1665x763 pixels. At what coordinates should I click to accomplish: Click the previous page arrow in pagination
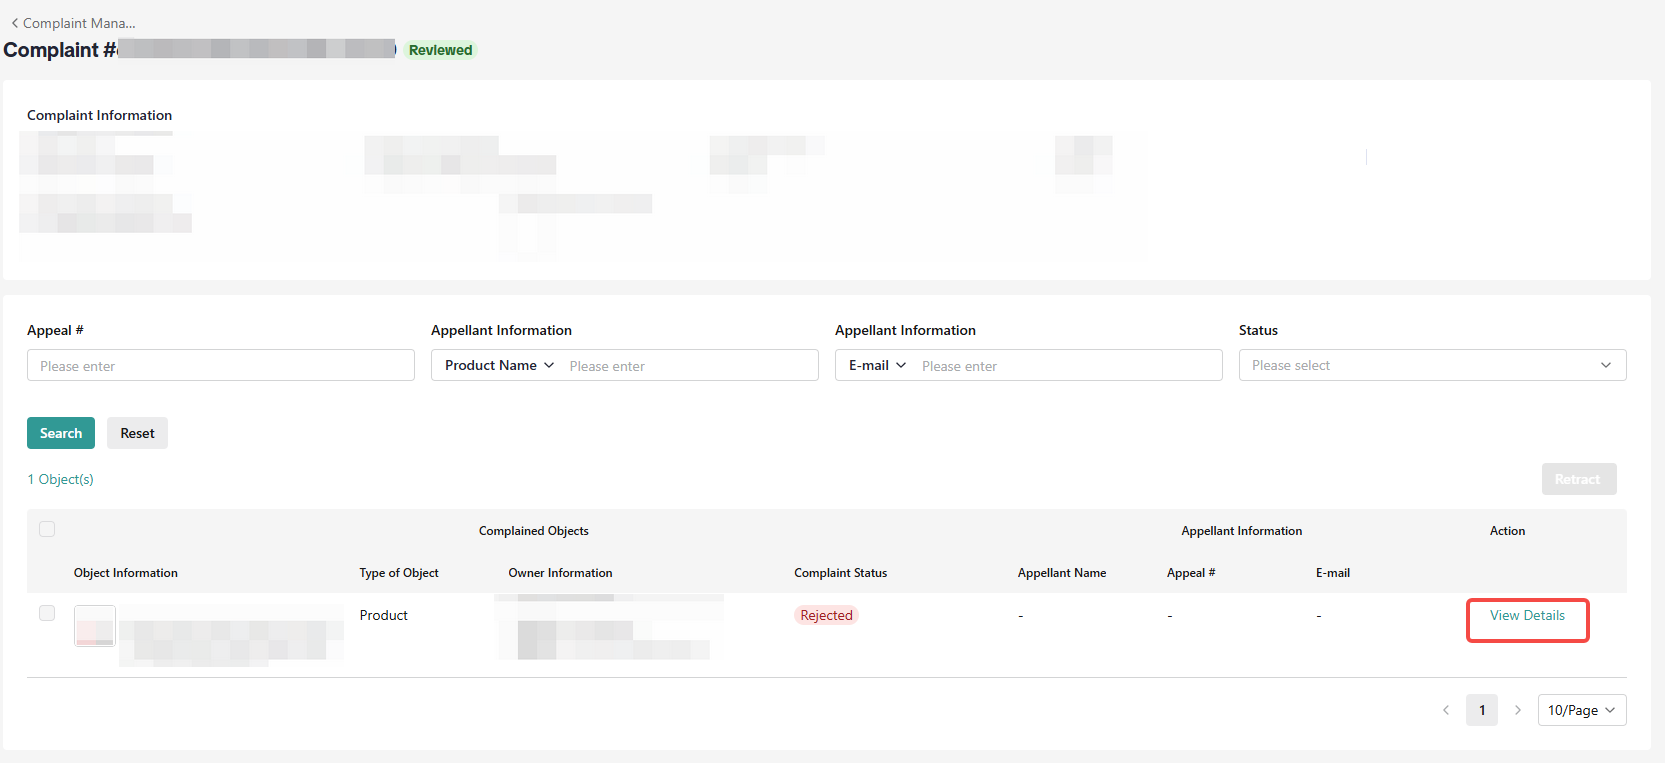(x=1446, y=710)
